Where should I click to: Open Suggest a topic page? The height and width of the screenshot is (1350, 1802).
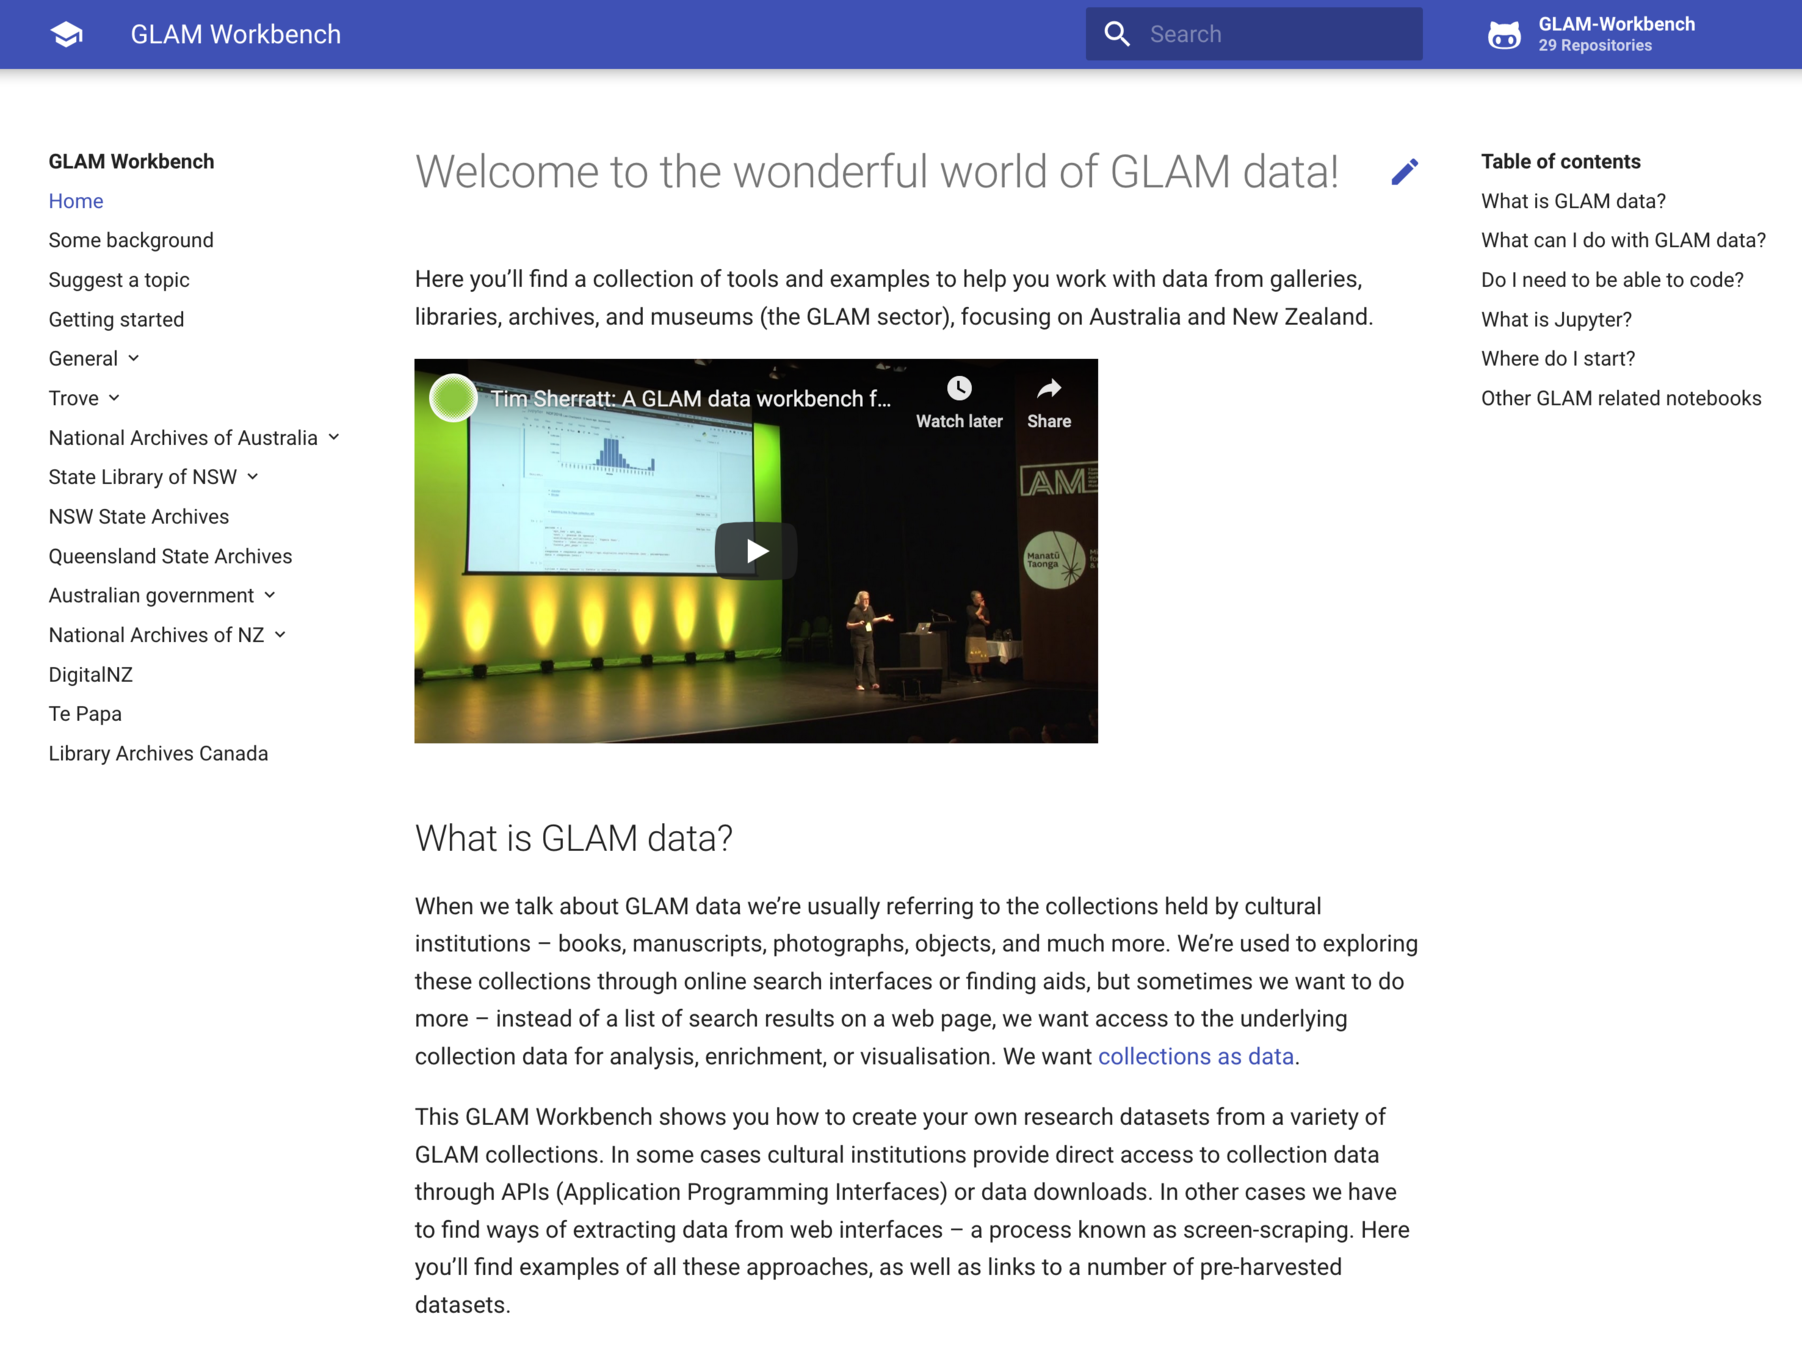click(119, 280)
